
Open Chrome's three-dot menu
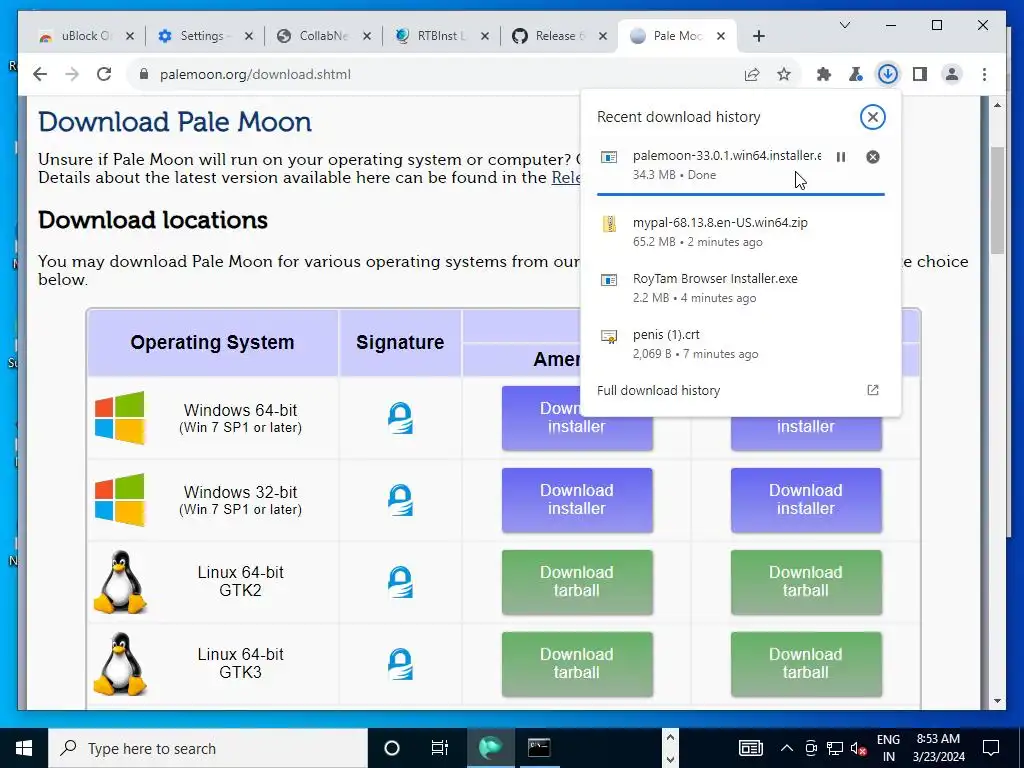click(984, 74)
